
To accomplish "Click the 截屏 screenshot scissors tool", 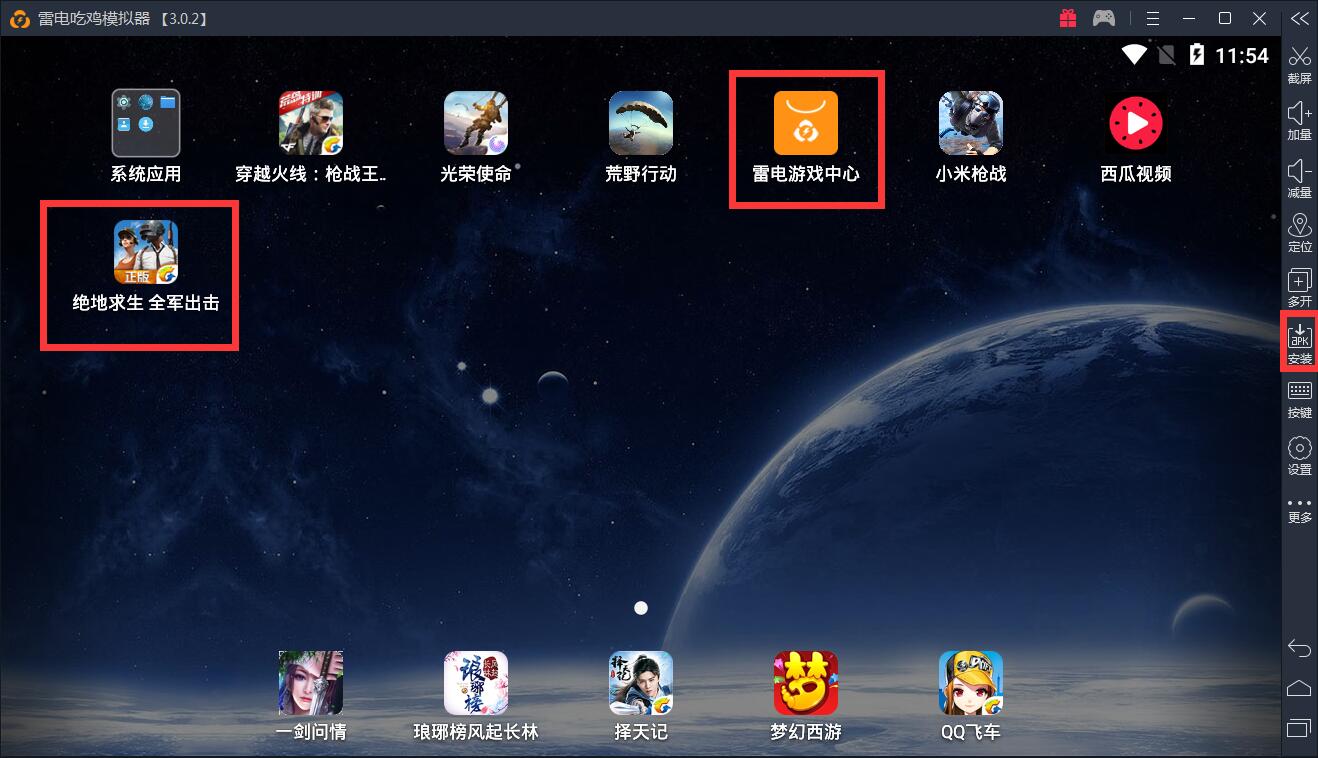I will point(1299,63).
